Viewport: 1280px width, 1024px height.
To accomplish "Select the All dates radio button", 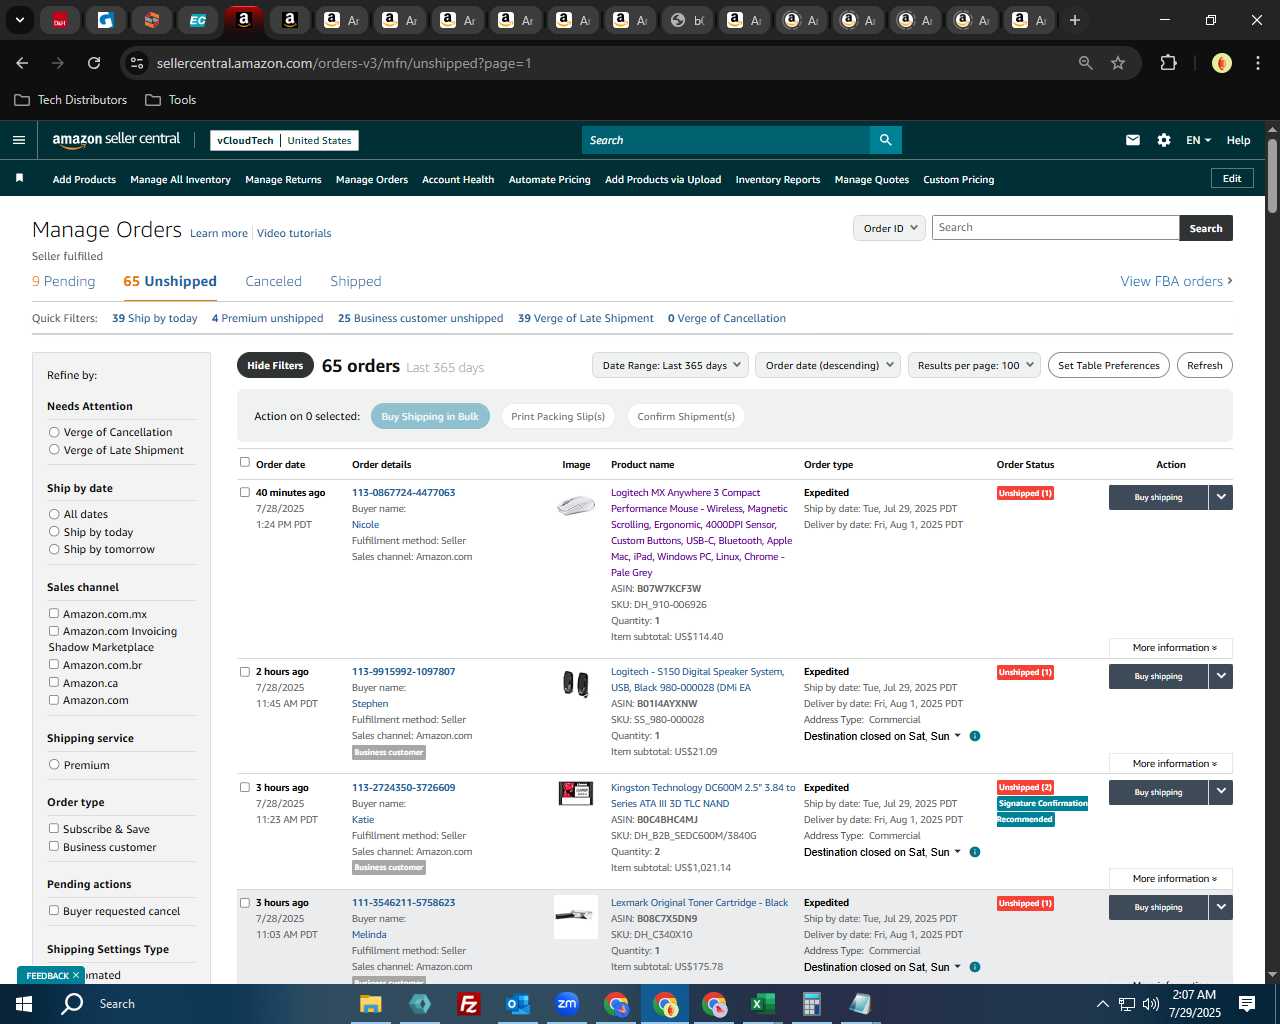I will [54, 514].
